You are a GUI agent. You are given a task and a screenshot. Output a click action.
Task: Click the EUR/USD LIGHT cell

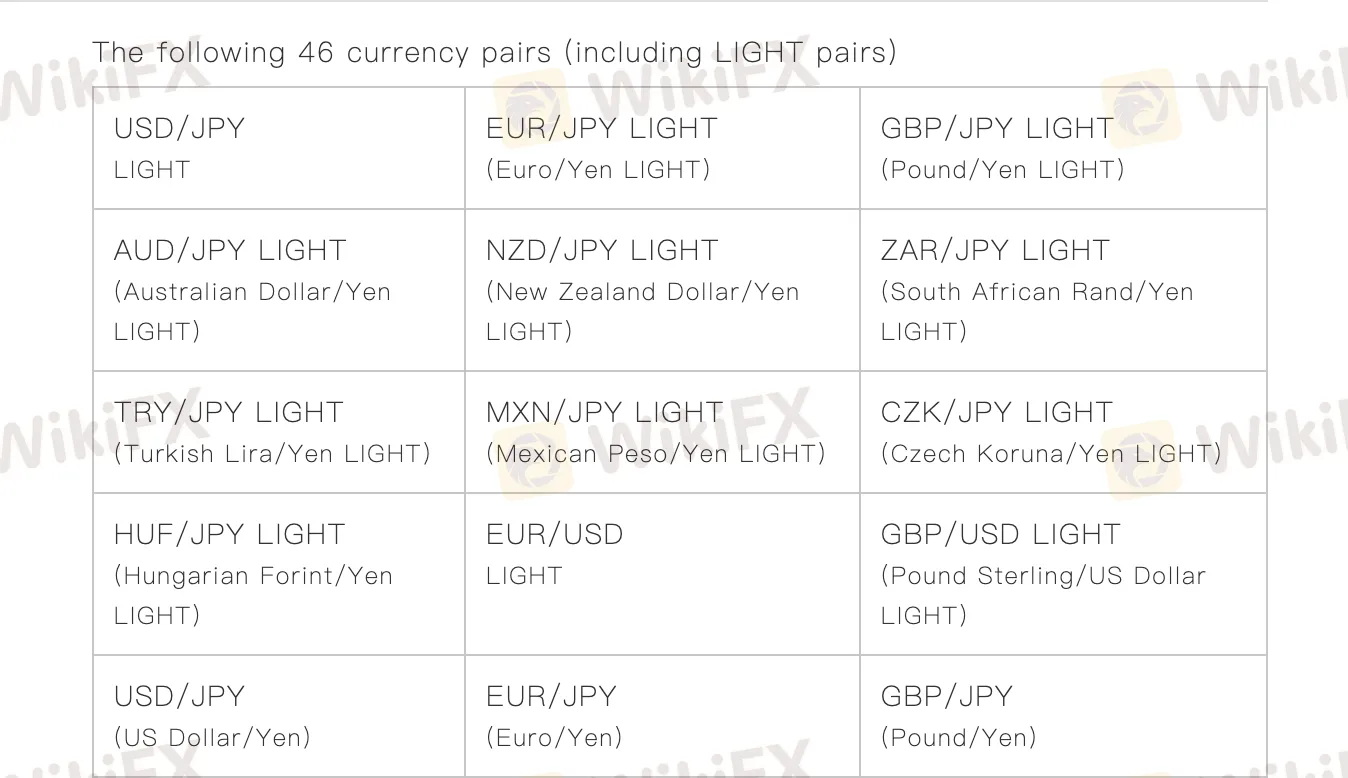pyautogui.click(x=662, y=574)
